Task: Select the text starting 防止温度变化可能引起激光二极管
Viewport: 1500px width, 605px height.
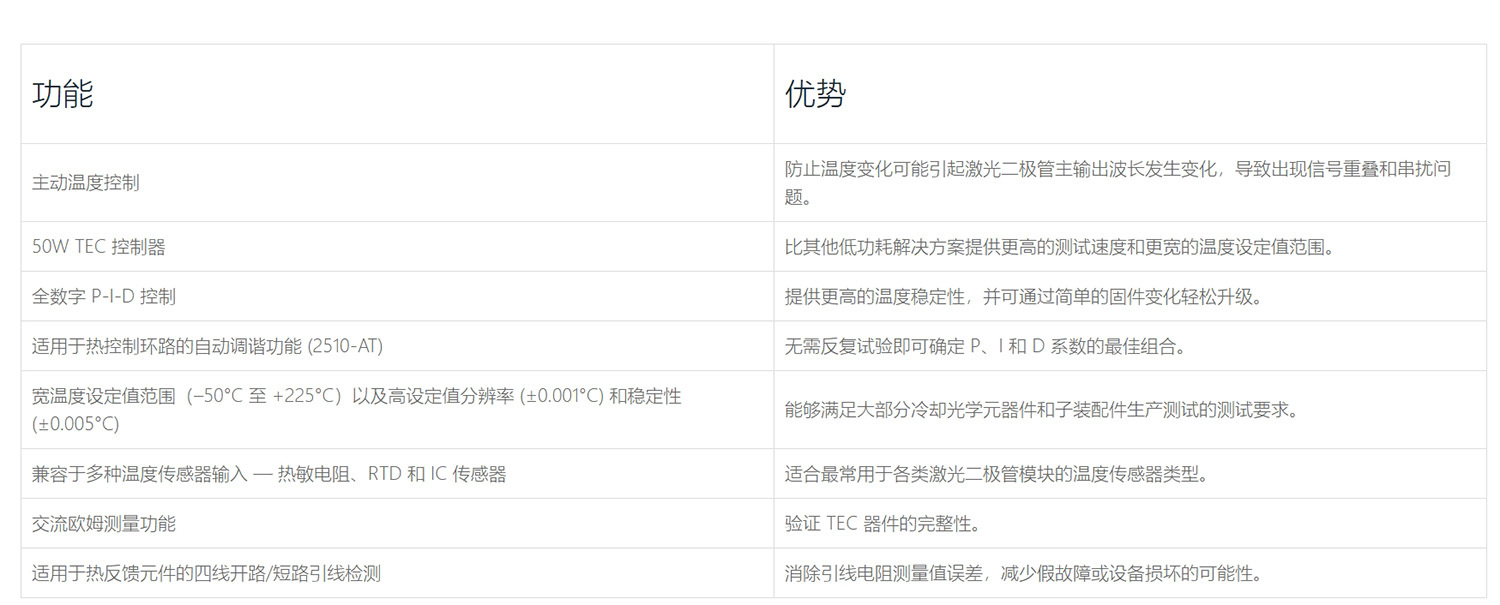Action: pos(1118,183)
